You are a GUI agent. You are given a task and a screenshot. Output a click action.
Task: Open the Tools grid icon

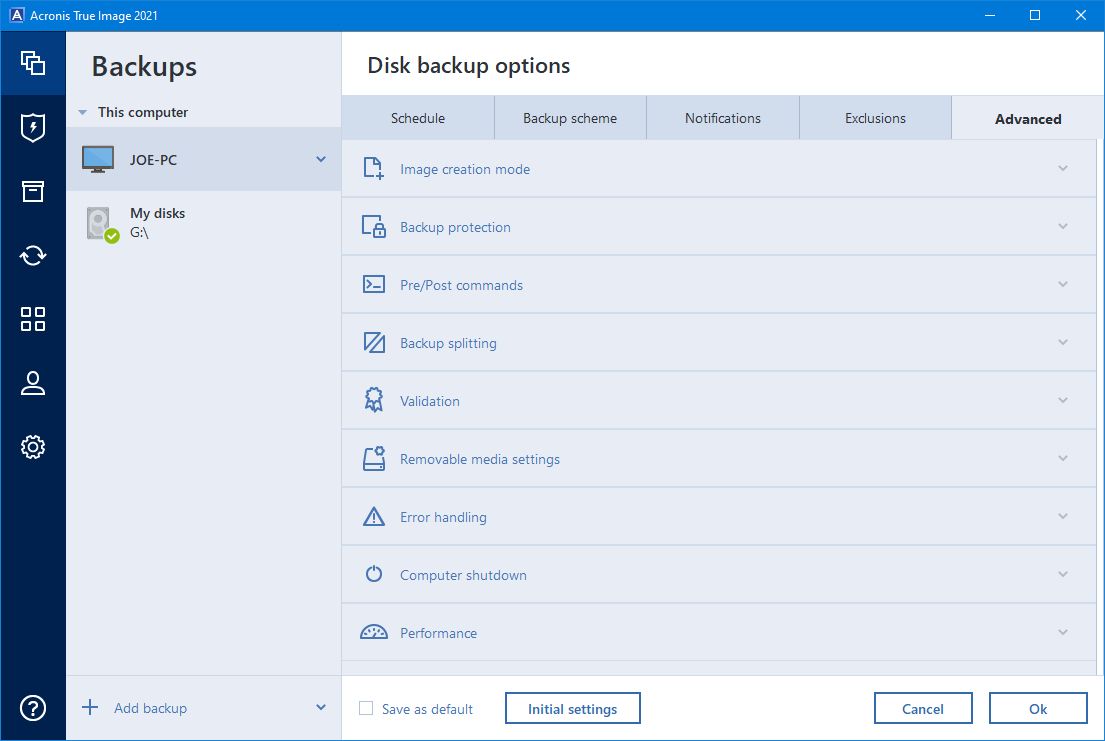32,319
